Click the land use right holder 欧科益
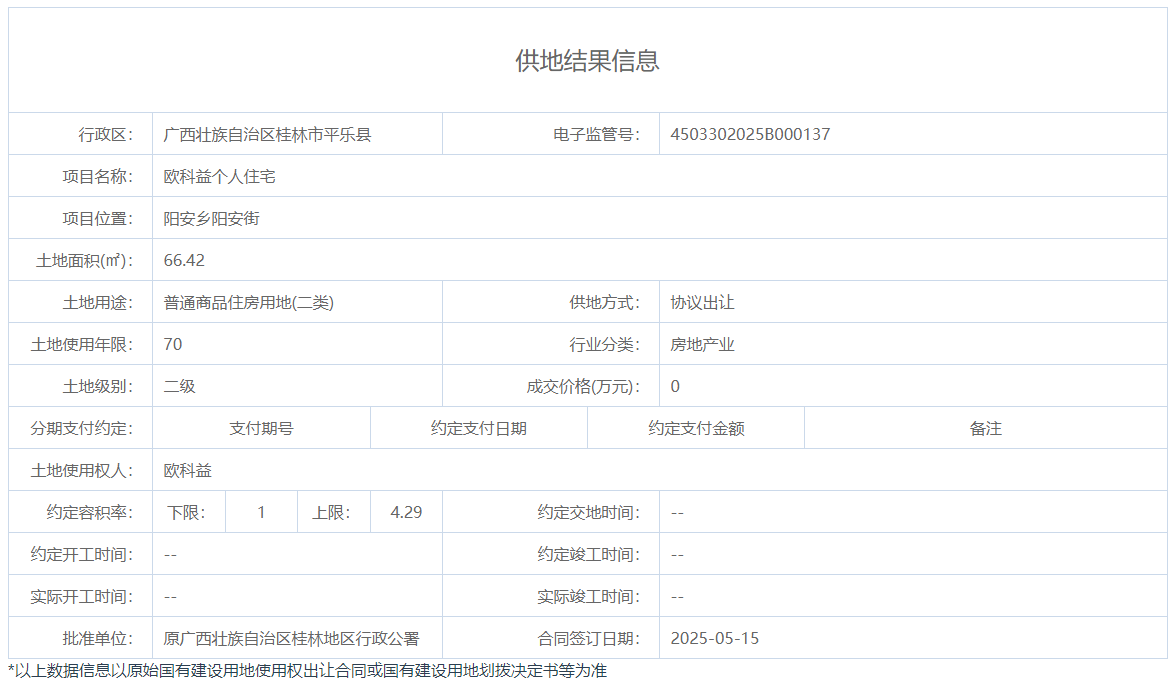This screenshot has width=1176, height=683. (187, 470)
